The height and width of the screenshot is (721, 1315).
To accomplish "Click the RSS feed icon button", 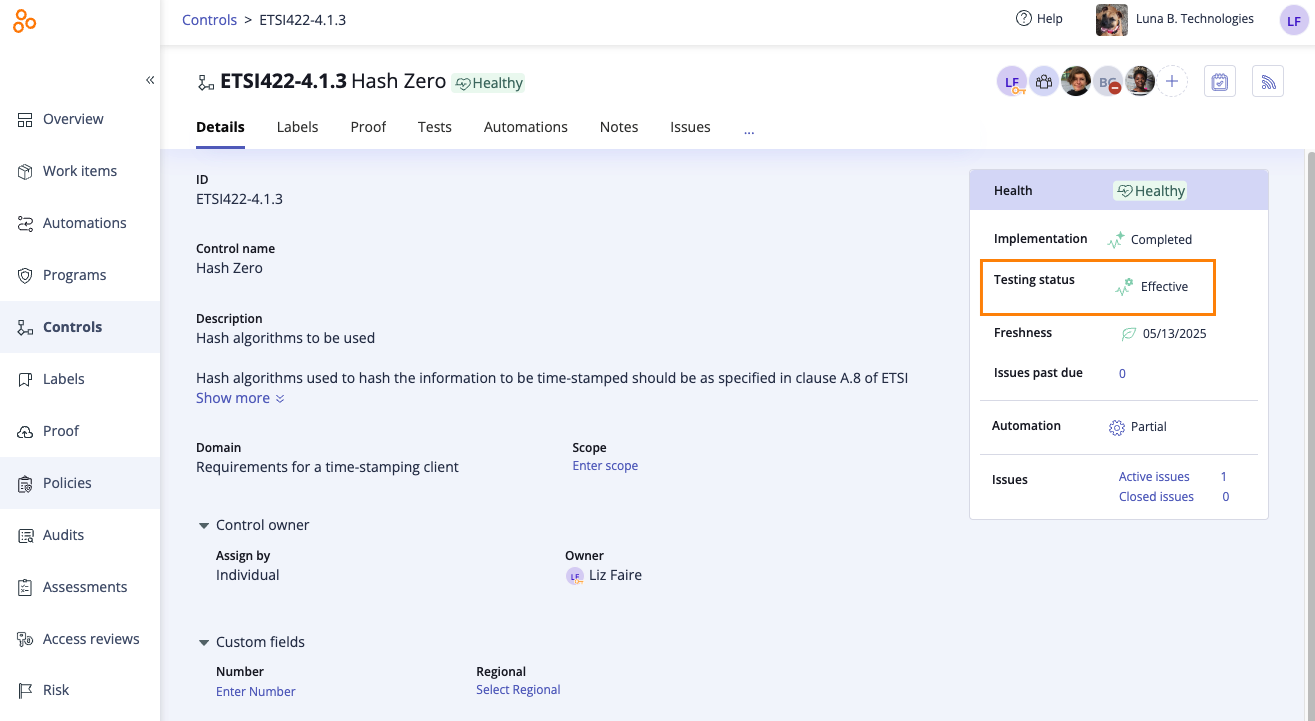I will 1267,82.
